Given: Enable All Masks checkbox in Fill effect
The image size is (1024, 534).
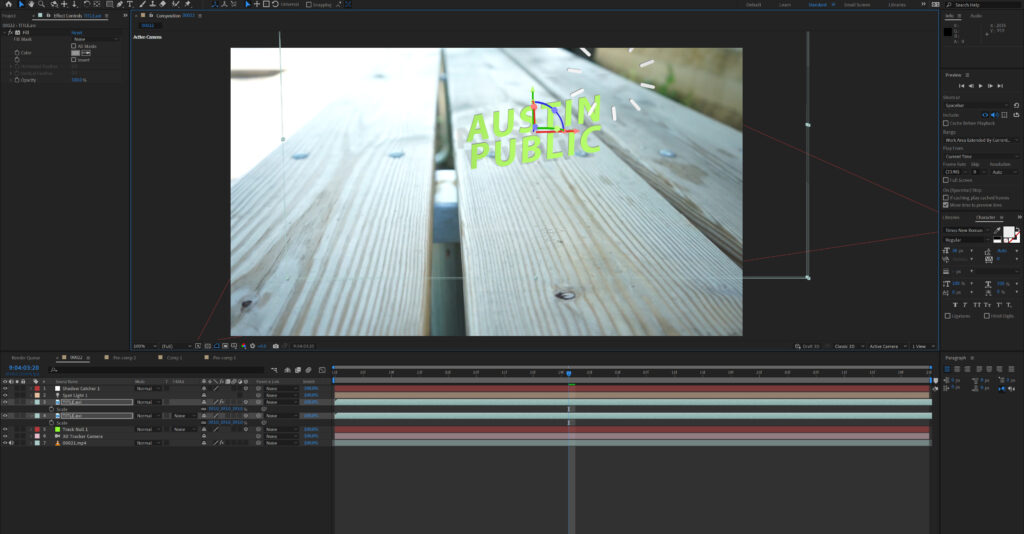Looking at the screenshot, I should 73,46.
